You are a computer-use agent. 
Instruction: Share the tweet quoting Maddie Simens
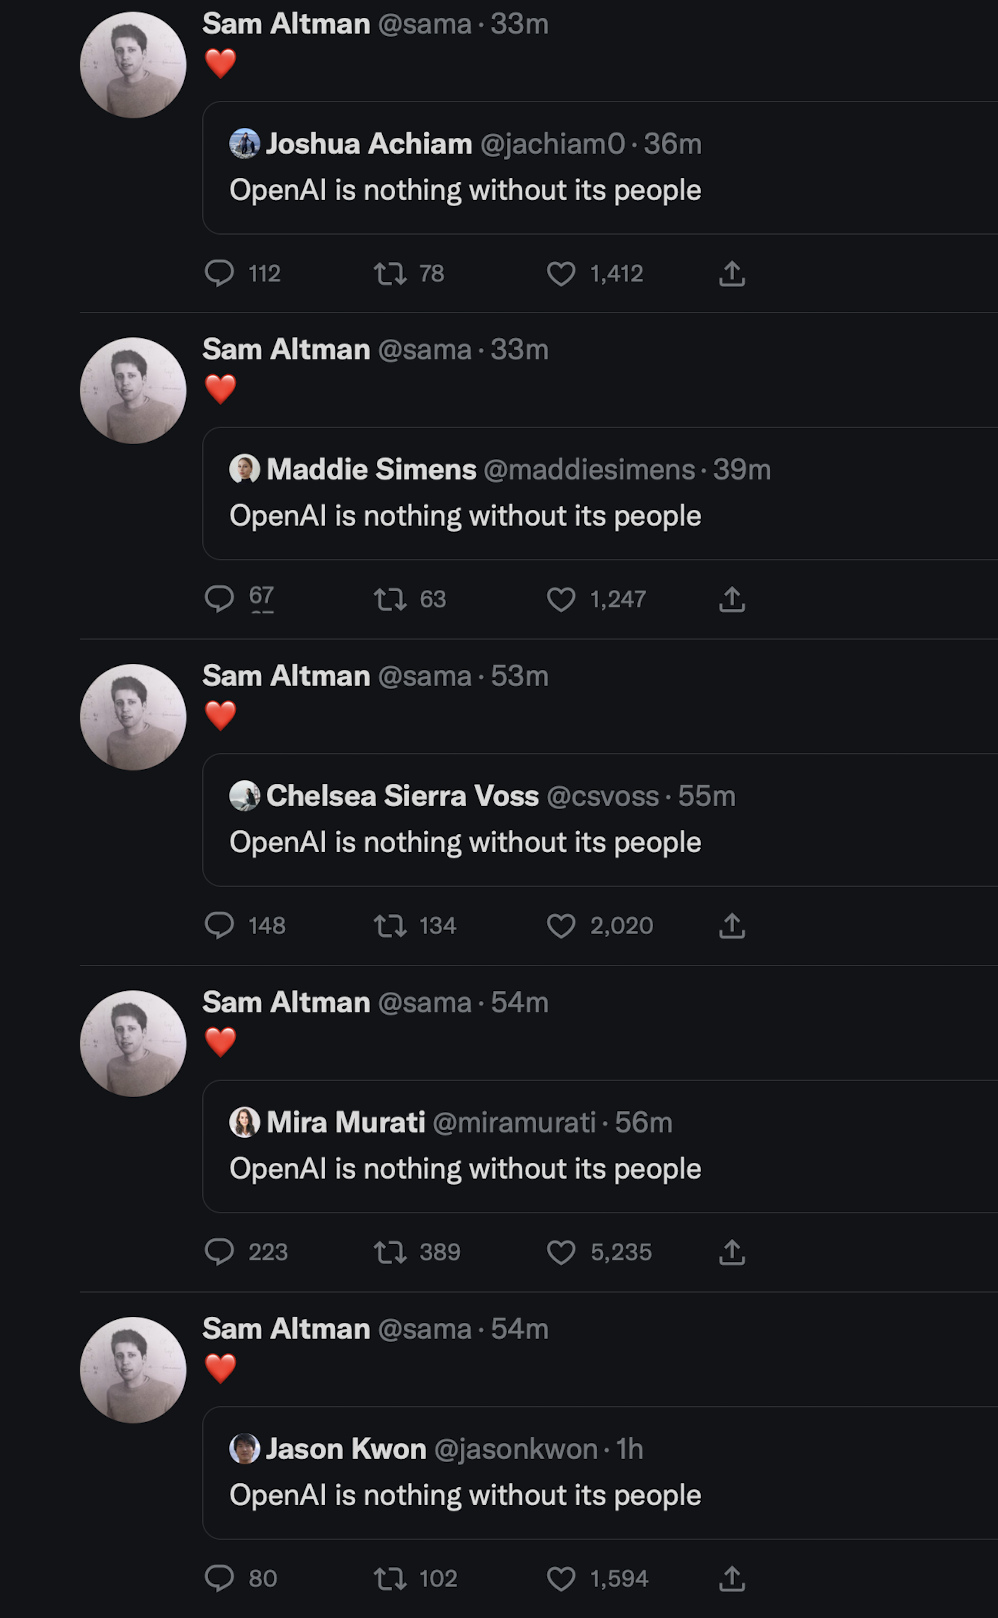(732, 599)
